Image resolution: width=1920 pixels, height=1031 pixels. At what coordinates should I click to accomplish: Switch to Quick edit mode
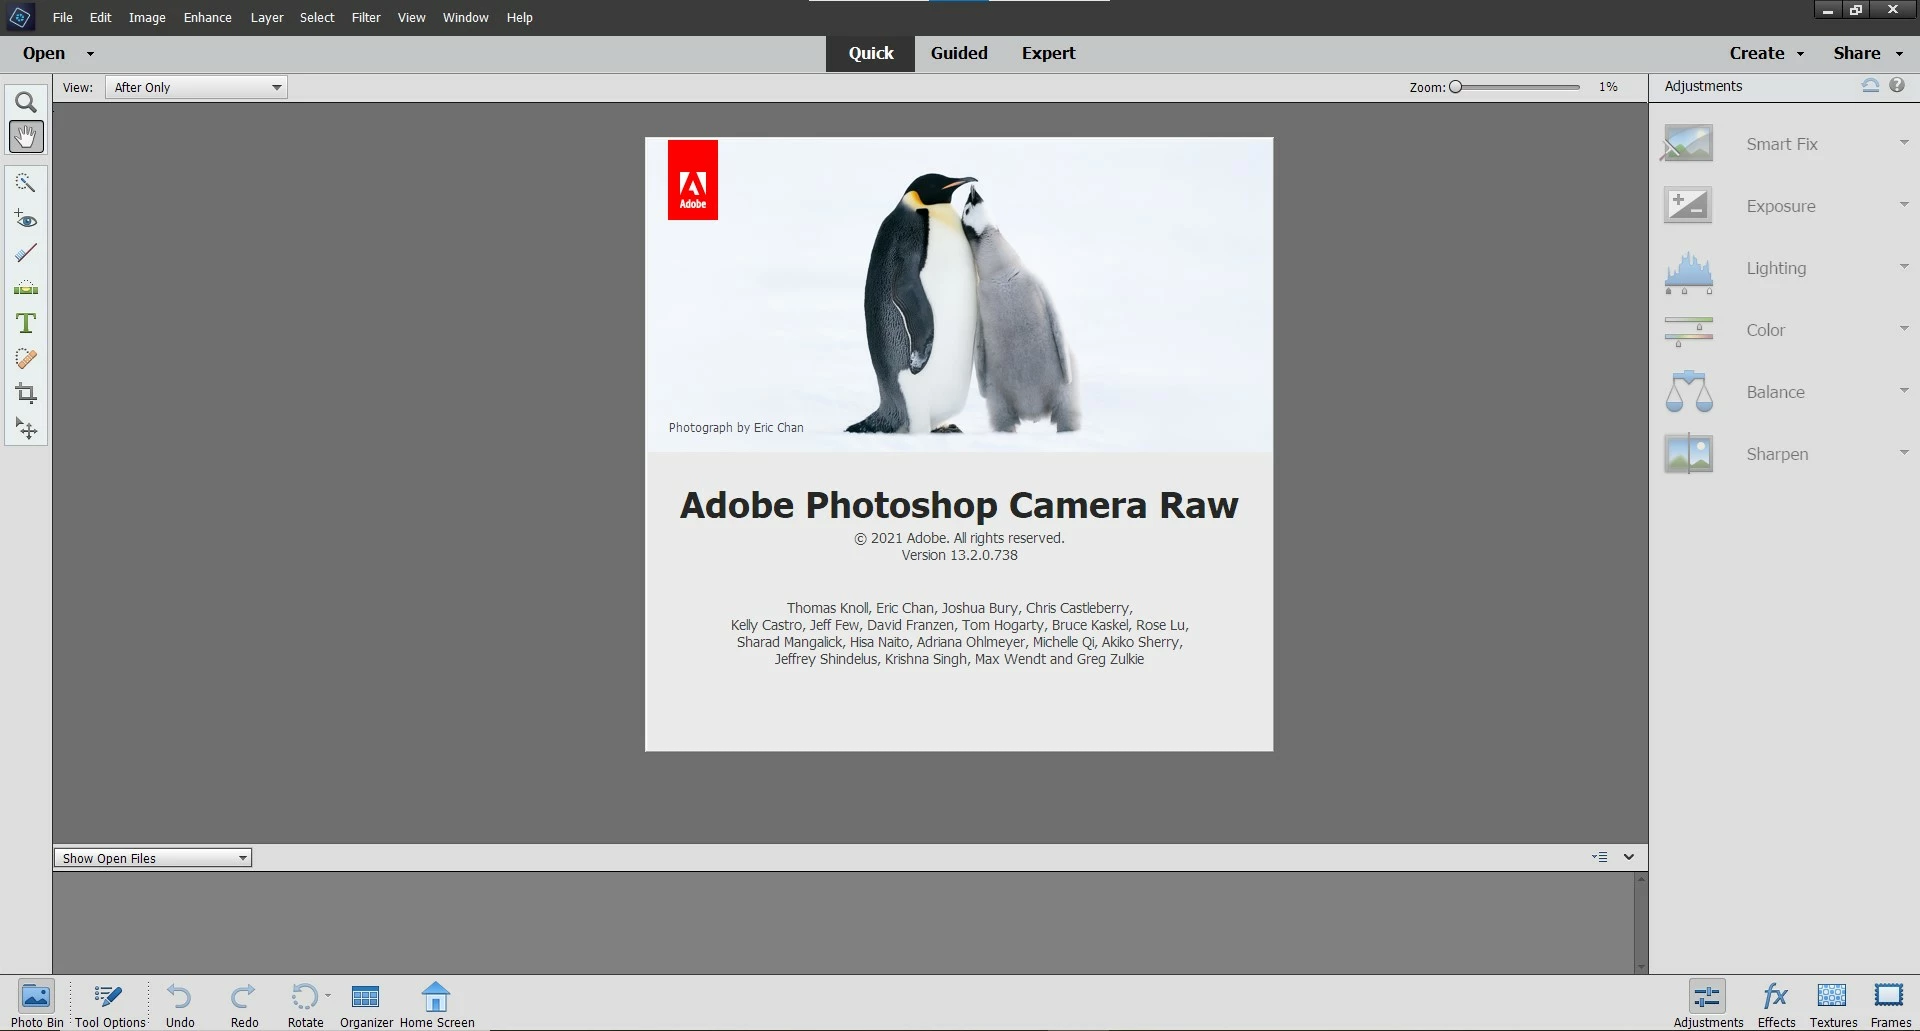[x=870, y=54]
